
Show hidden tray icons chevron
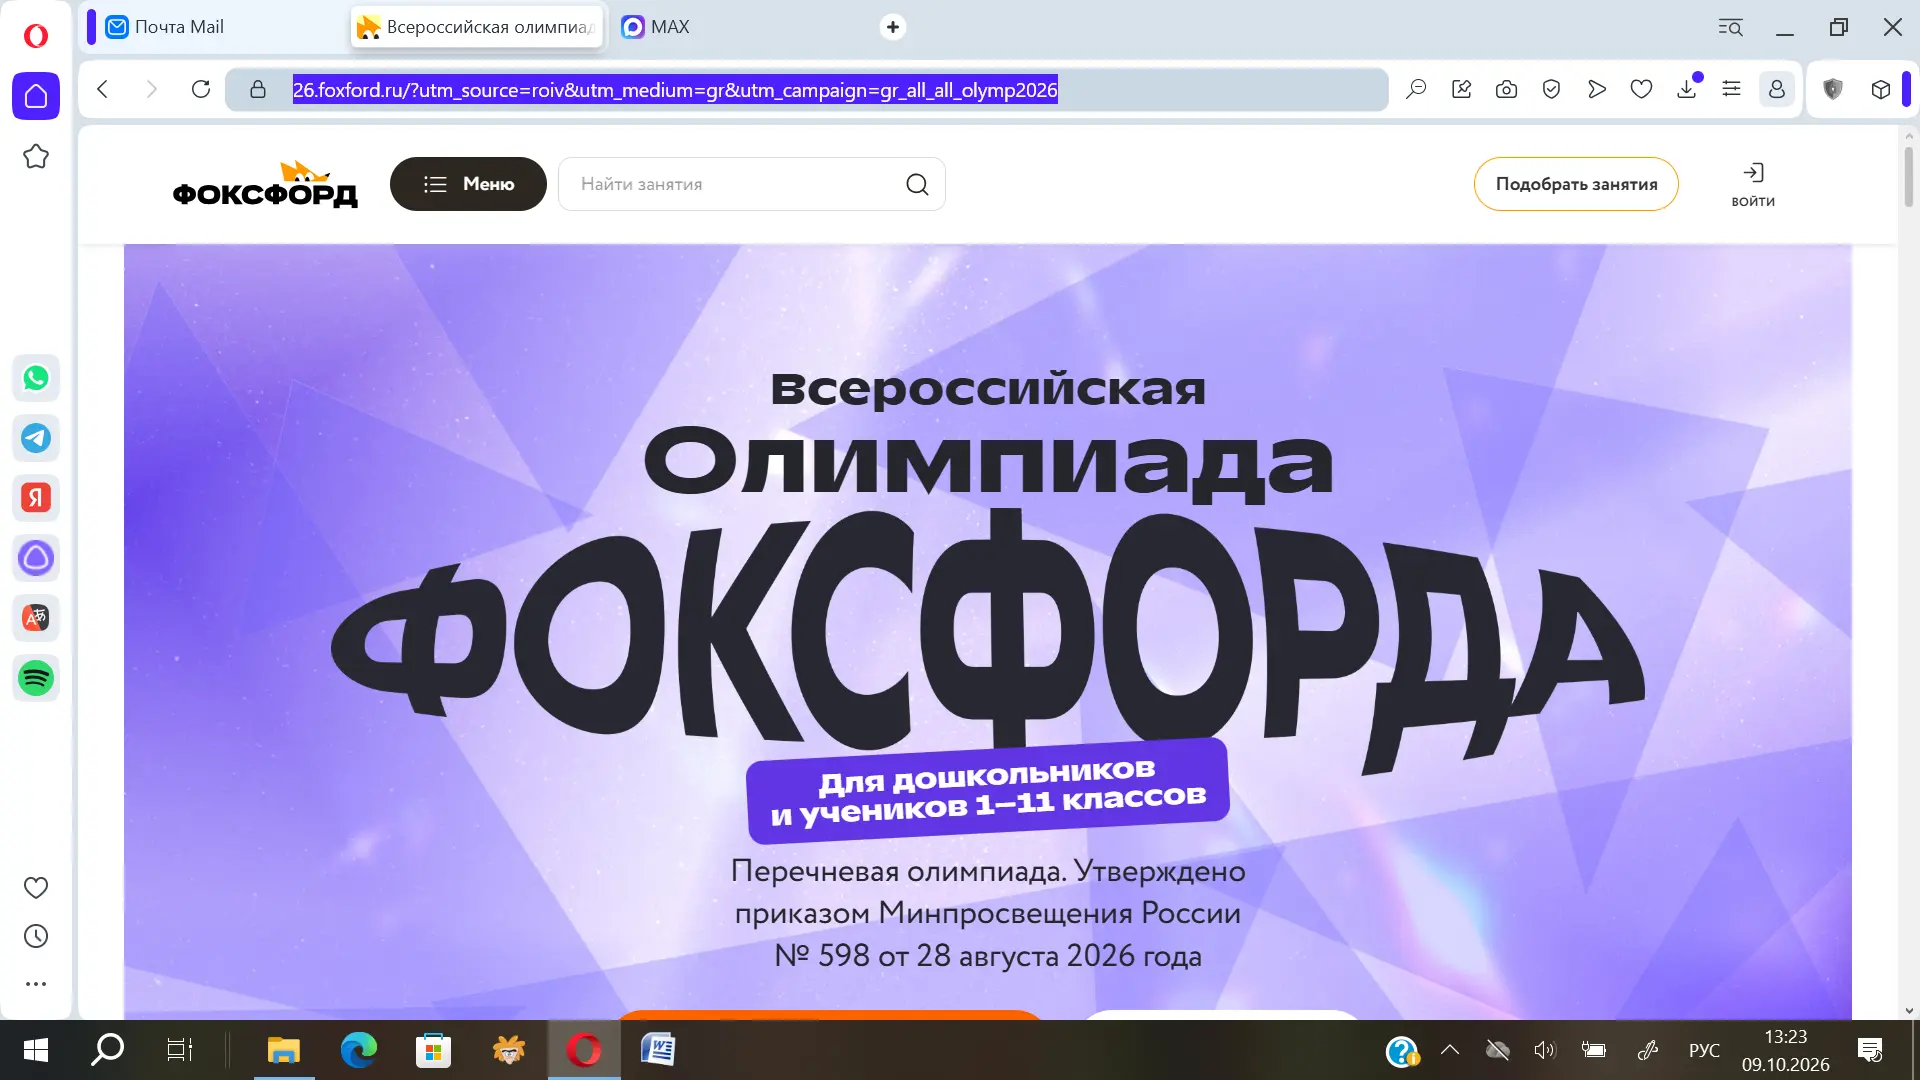click(1449, 1050)
